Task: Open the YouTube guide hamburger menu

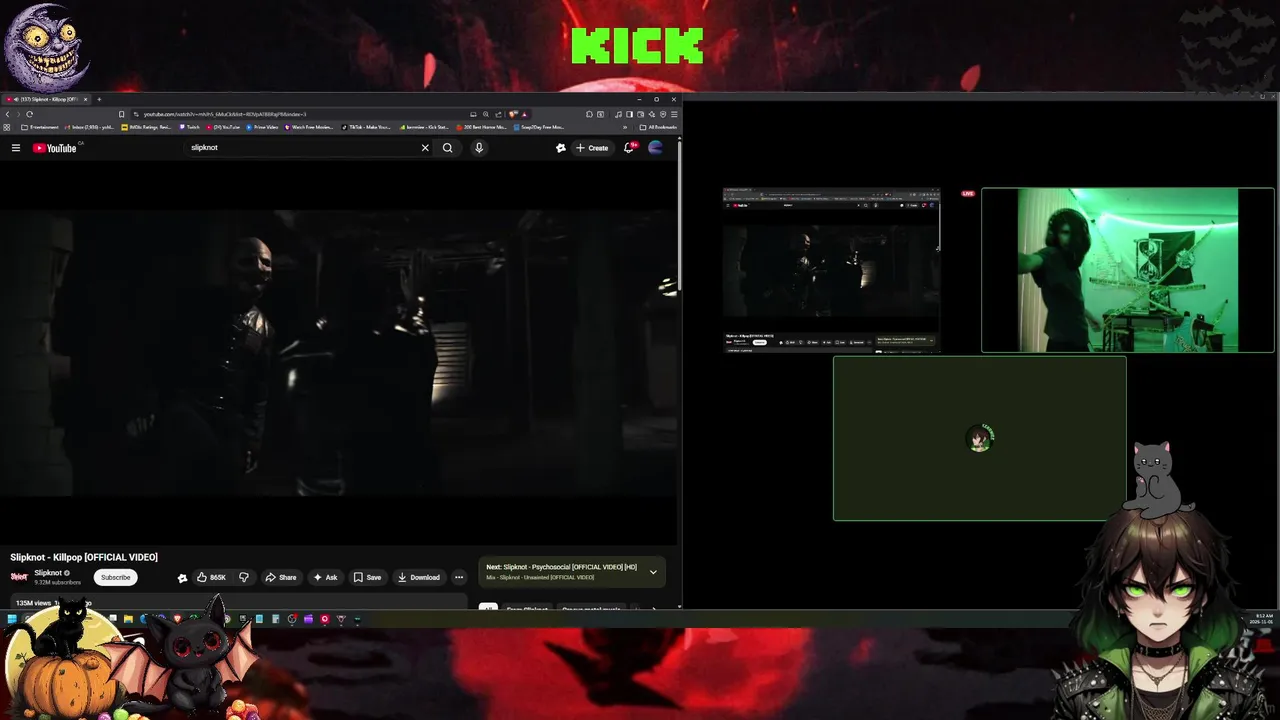Action: click(x=15, y=148)
